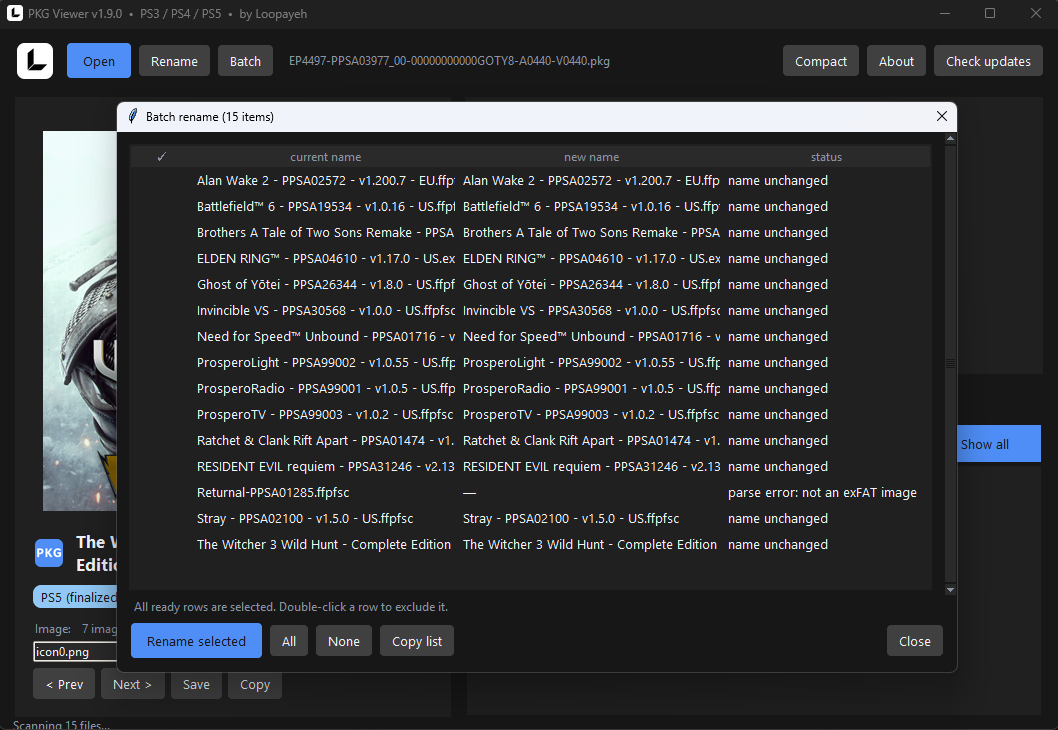Click the PS5 (finalized) badge

coord(76,597)
